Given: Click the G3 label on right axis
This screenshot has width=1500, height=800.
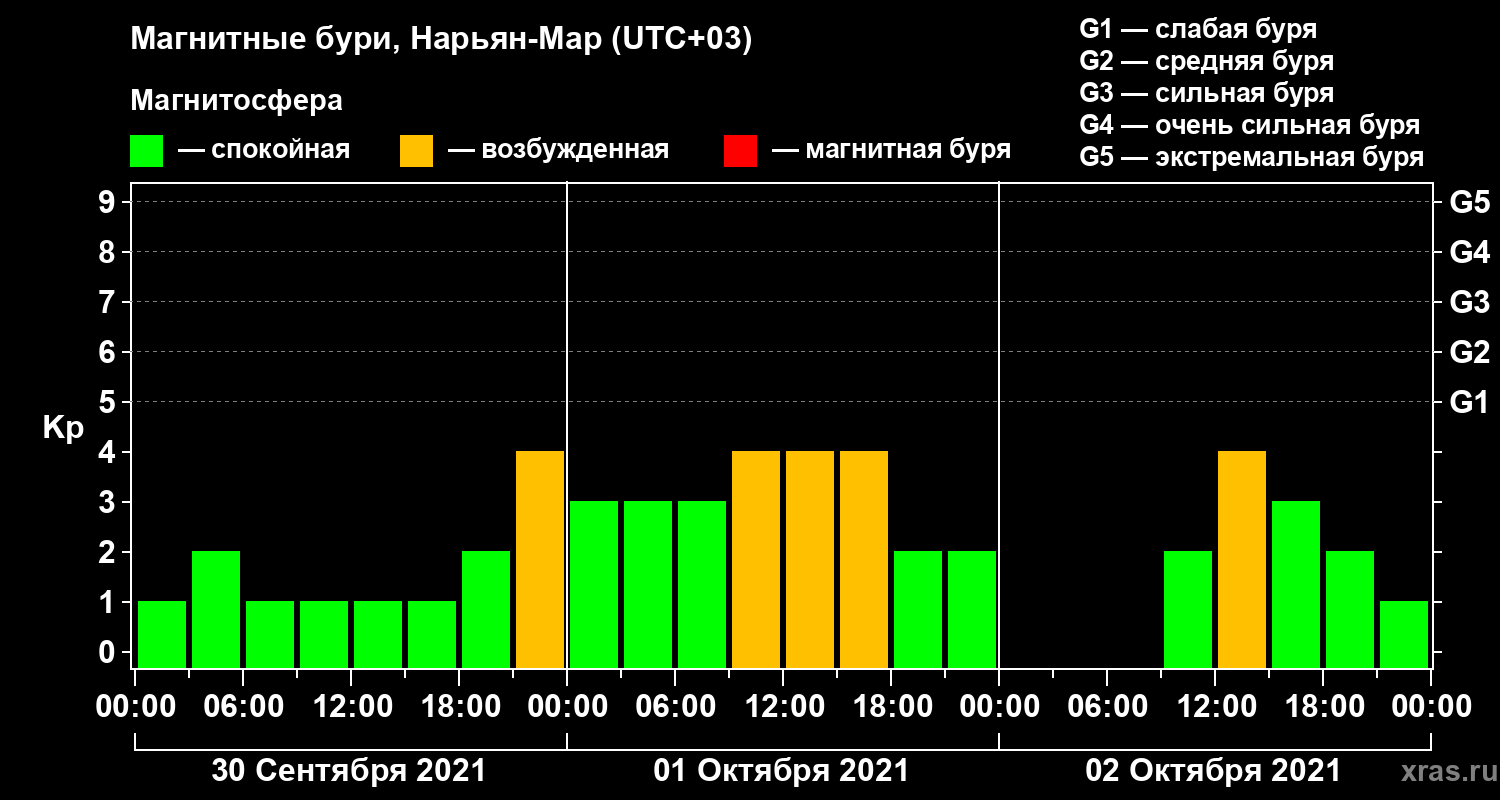Looking at the screenshot, I should 1469,302.
